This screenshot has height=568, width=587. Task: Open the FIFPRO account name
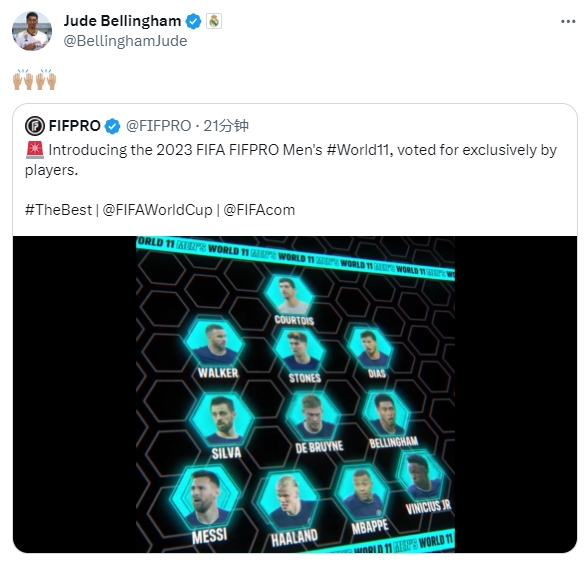74,126
